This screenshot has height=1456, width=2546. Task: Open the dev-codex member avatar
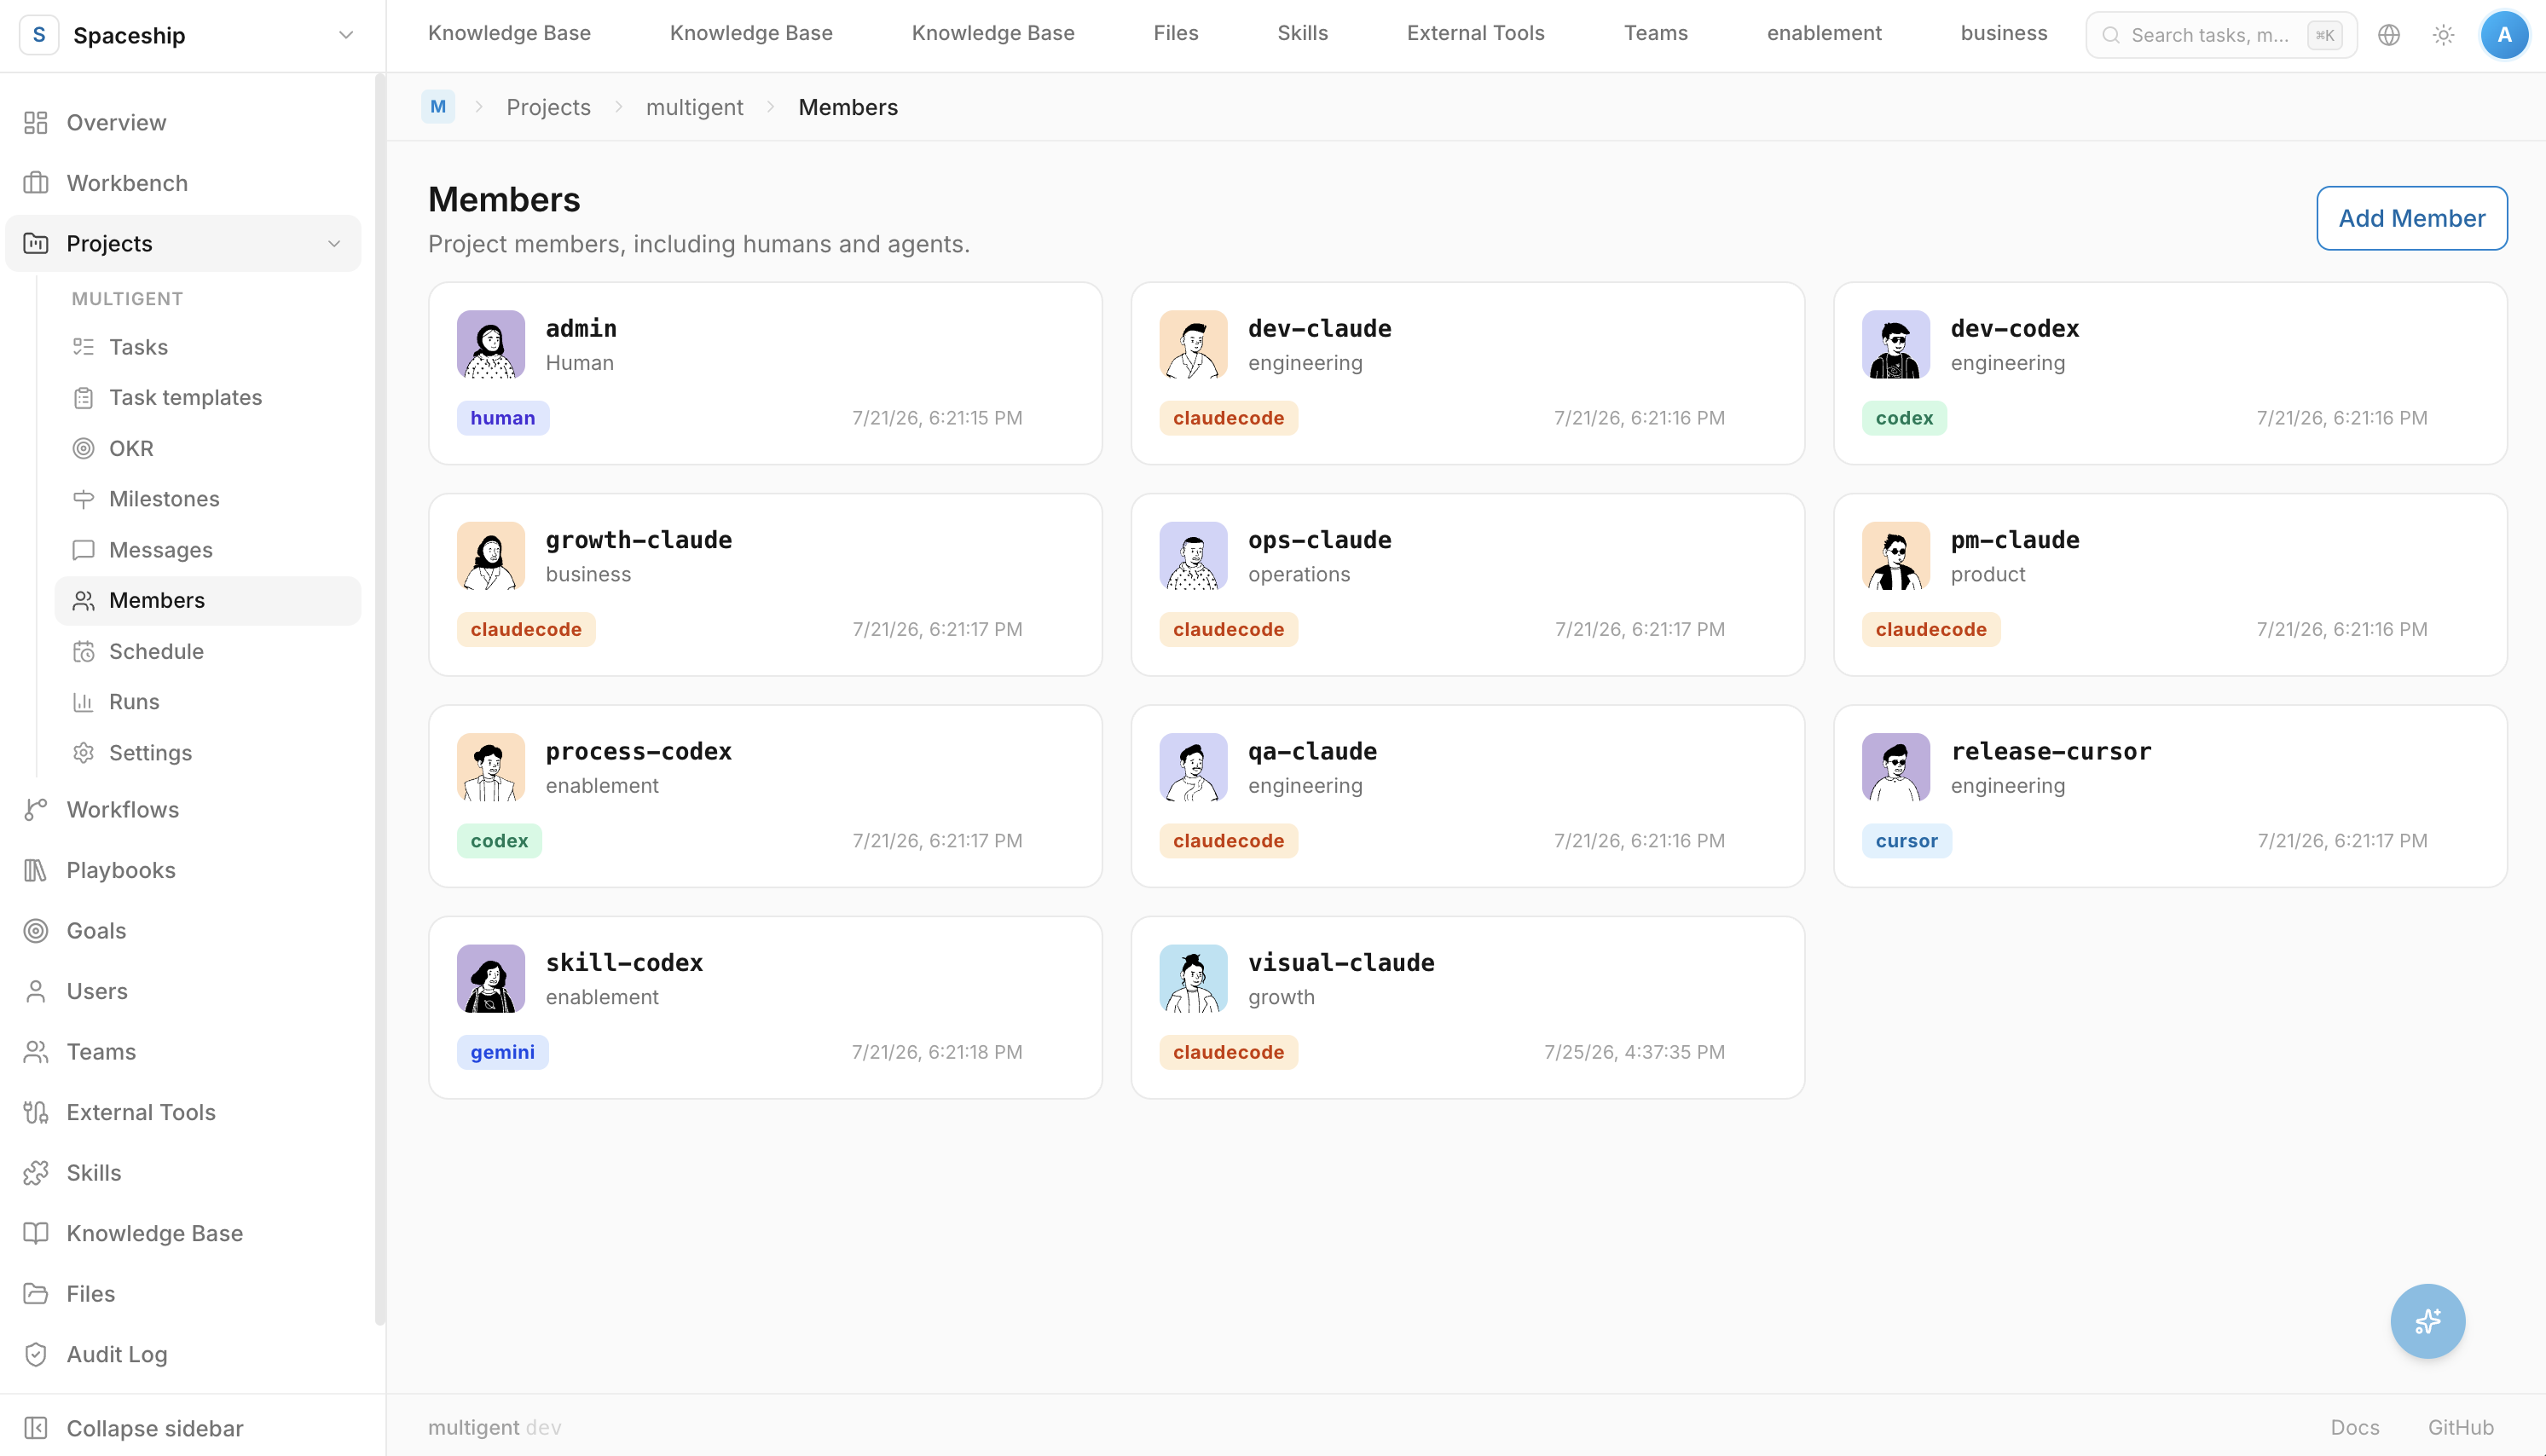pos(1895,344)
